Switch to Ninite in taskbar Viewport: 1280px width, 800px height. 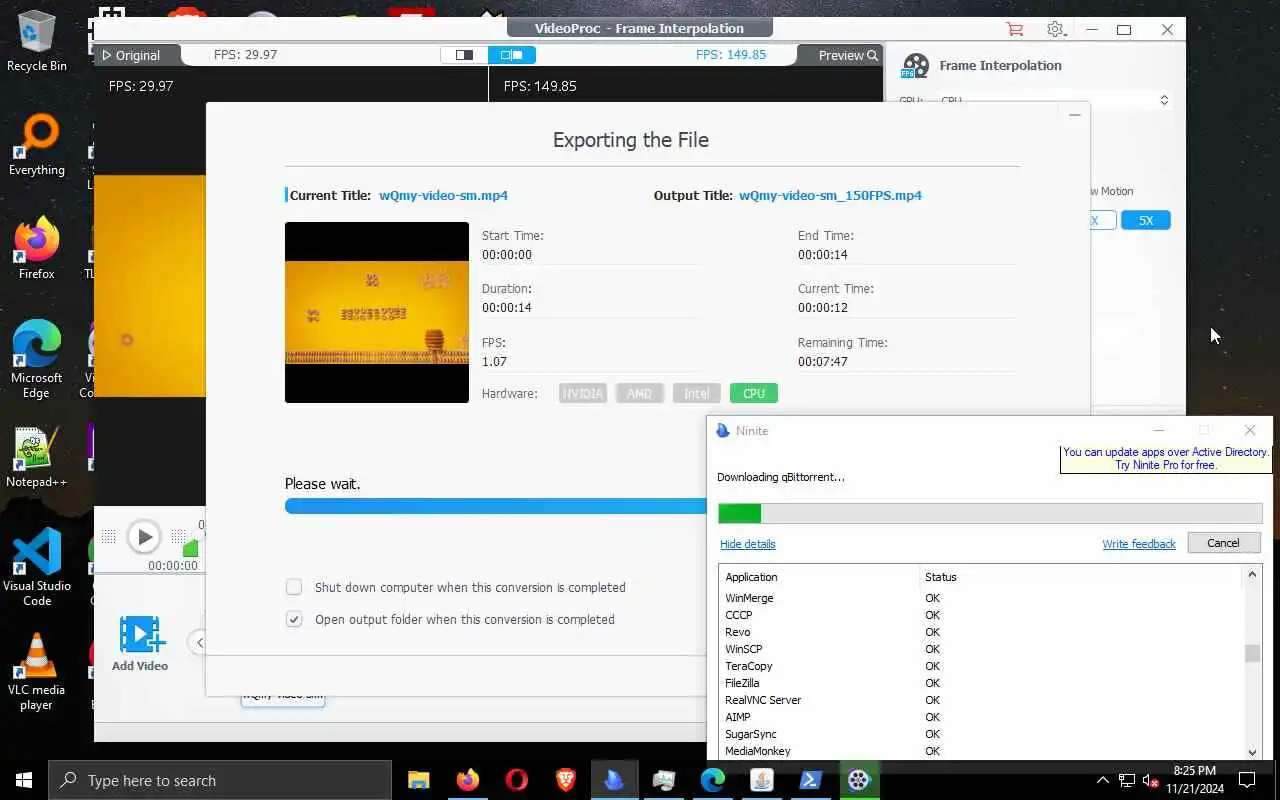point(614,780)
